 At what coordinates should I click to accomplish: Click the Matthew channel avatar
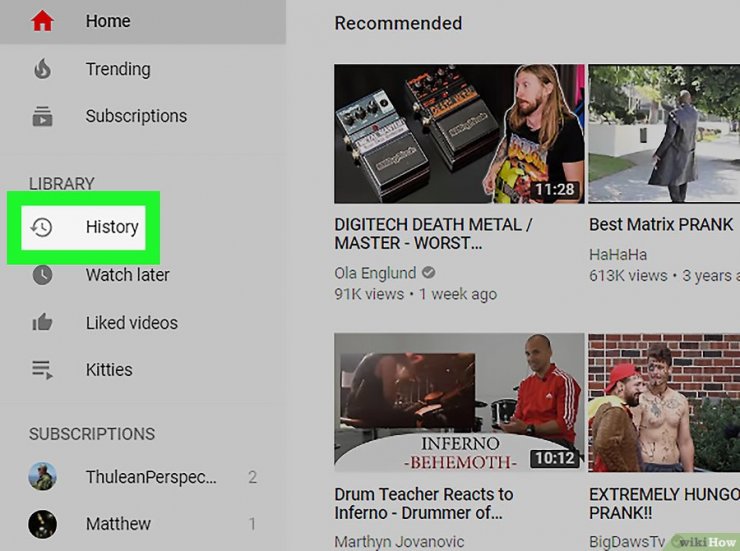point(42,524)
